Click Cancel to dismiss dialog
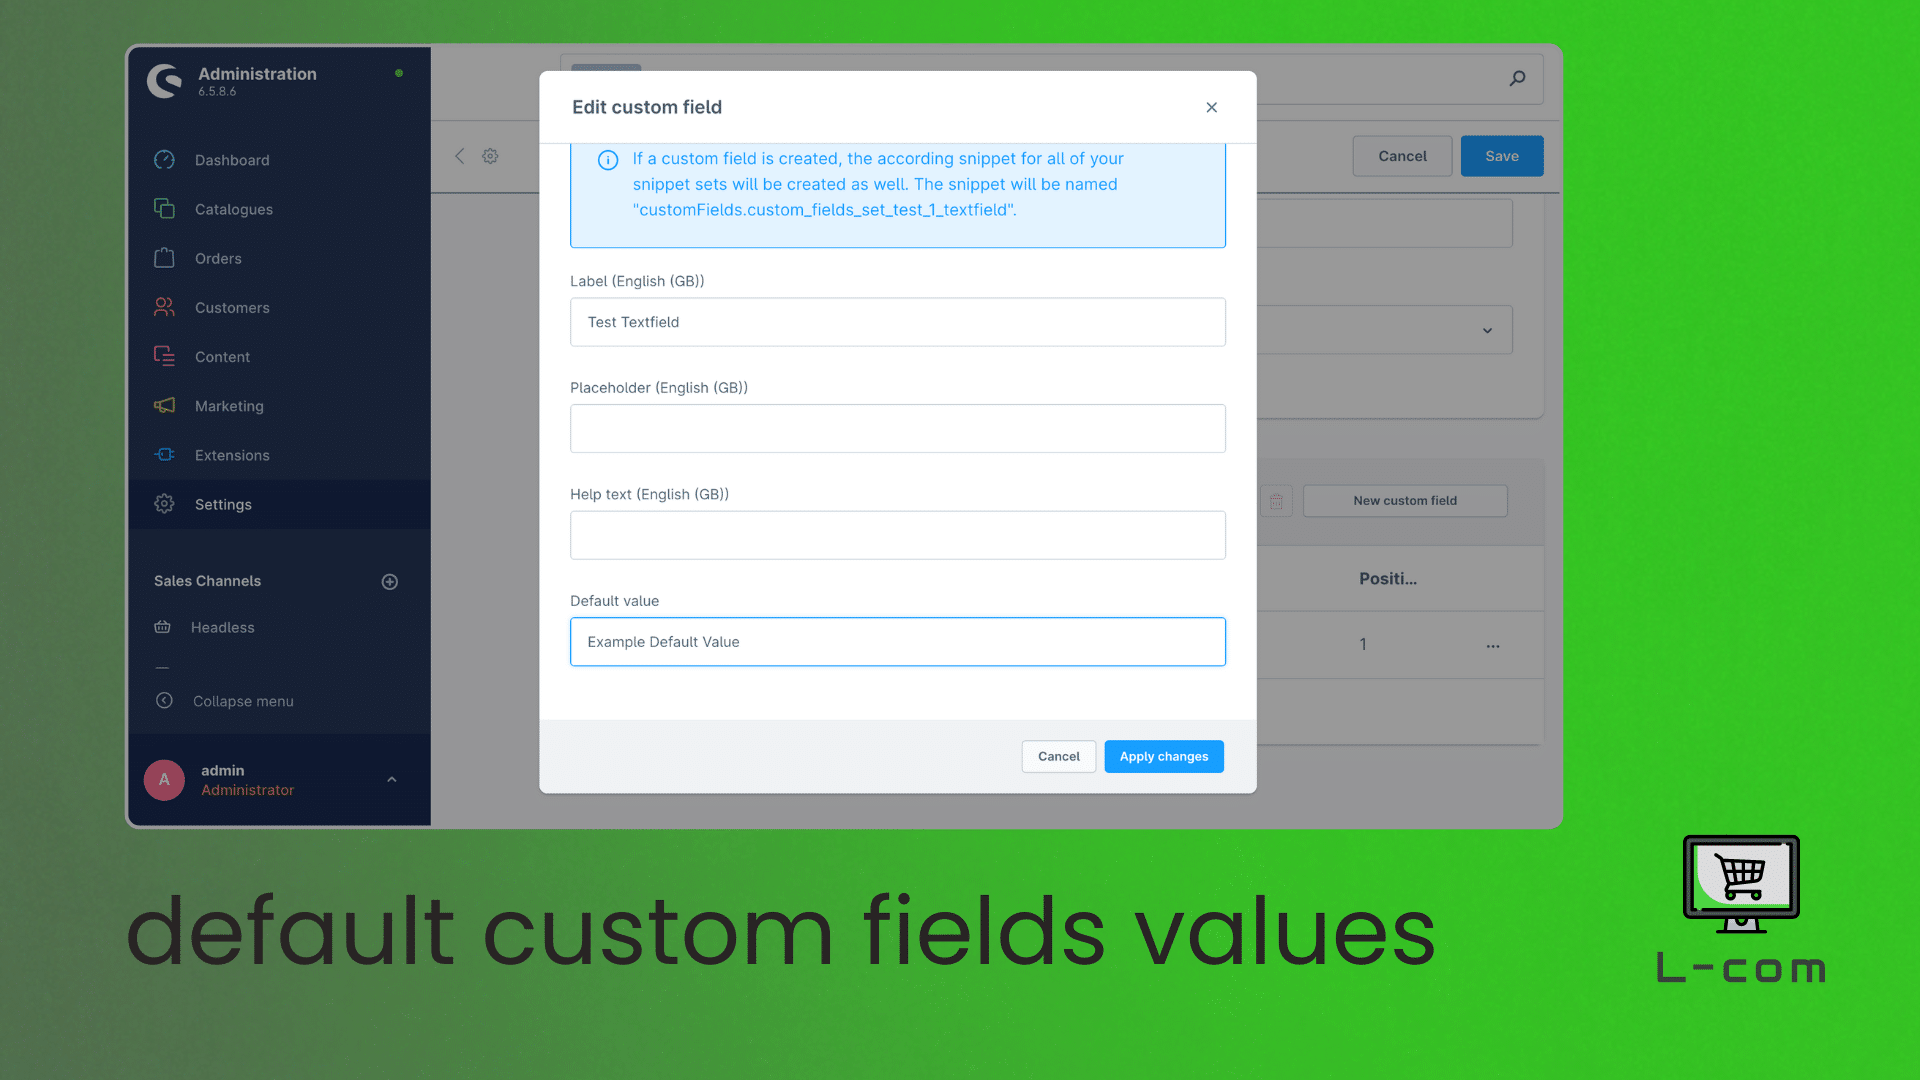 (x=1059, y=756)
